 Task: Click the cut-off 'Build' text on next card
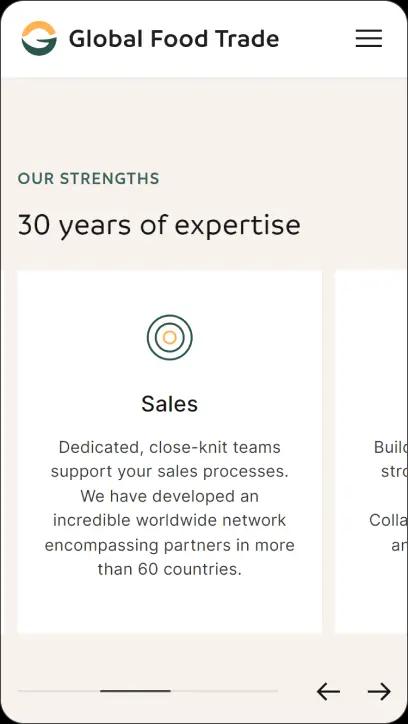391,447
